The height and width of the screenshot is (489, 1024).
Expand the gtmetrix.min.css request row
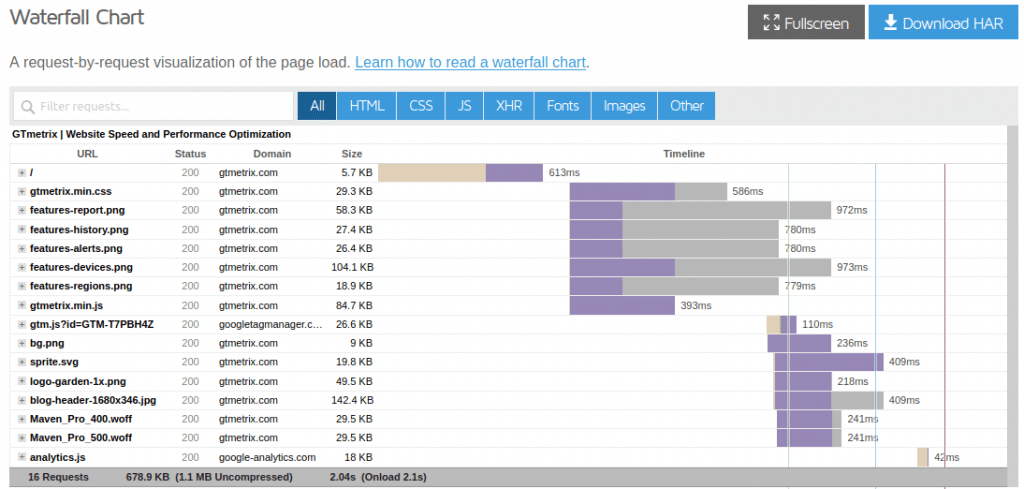click(22, 192)
